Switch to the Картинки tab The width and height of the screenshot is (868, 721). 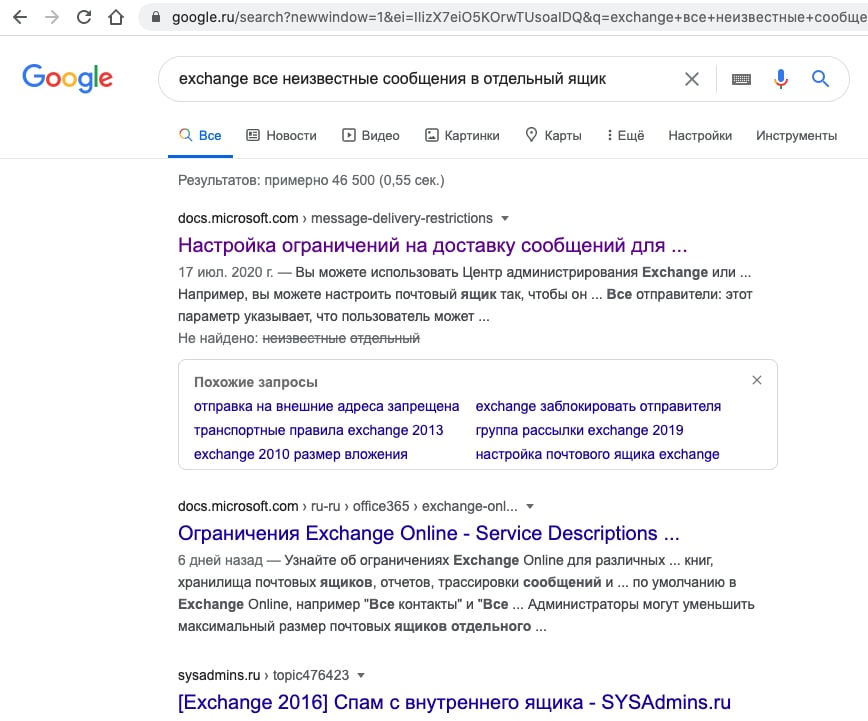point(462,135)
